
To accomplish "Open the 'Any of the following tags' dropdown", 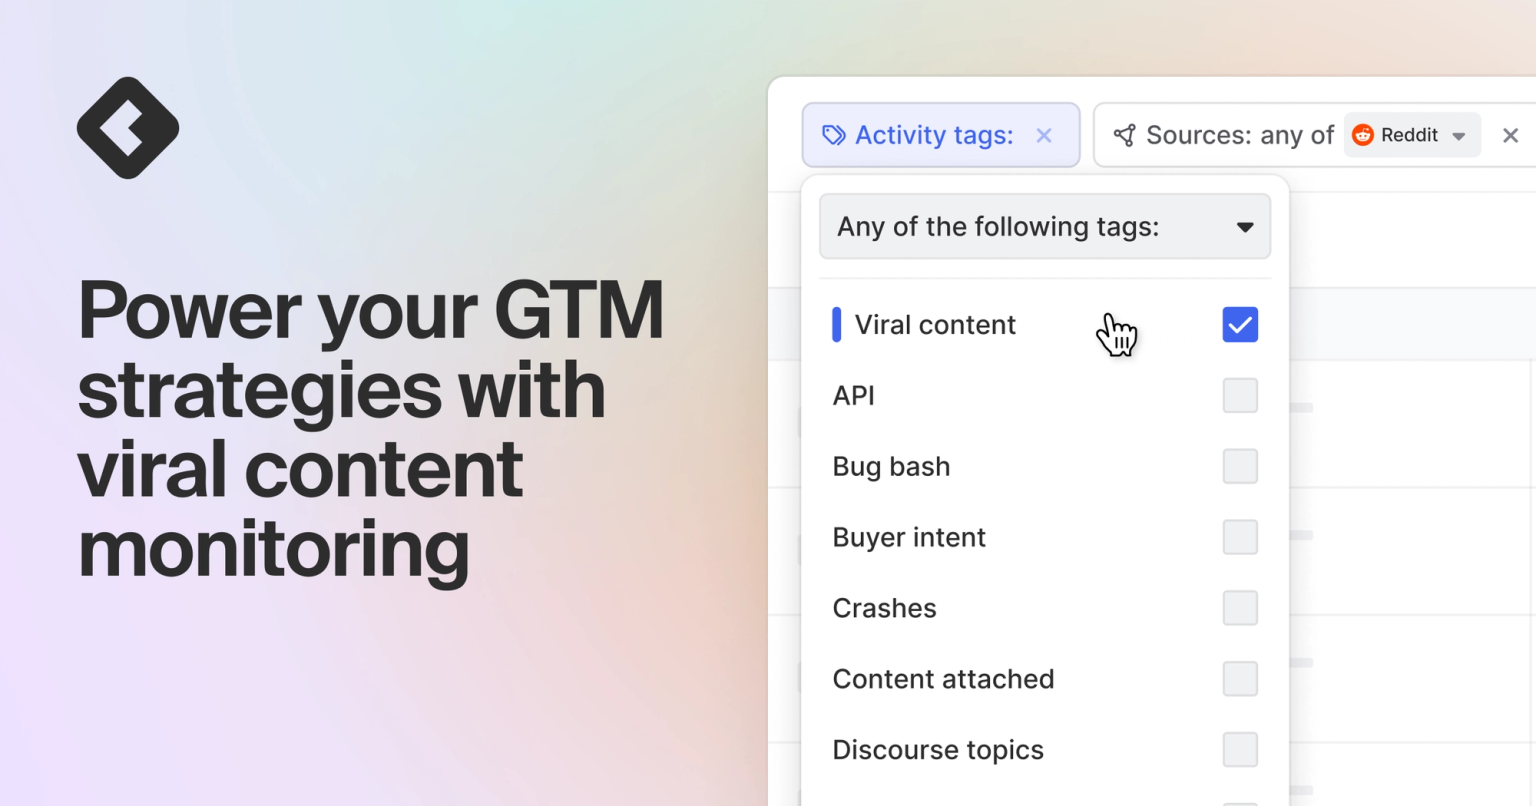I will click(1044, 226).
